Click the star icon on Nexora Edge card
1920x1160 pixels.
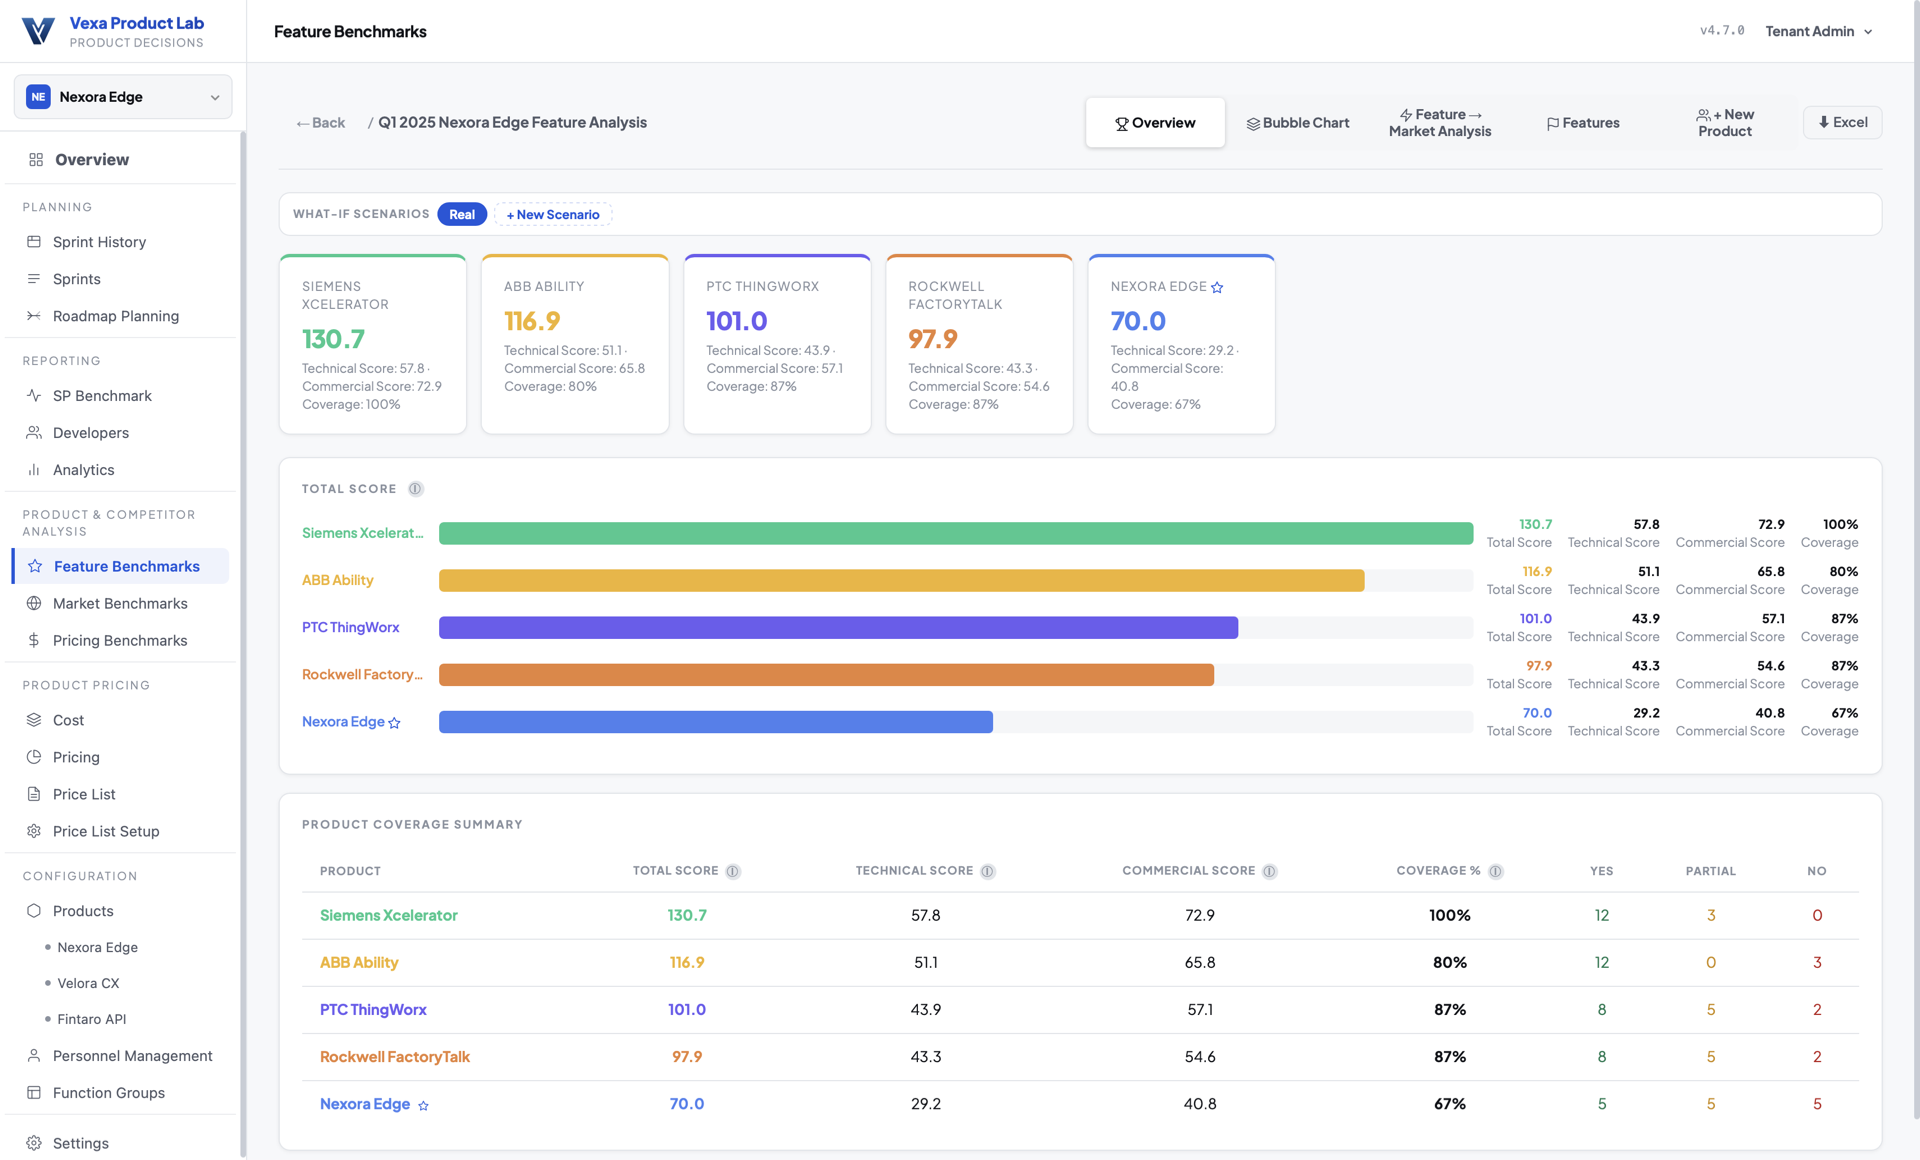(1217, 287)
